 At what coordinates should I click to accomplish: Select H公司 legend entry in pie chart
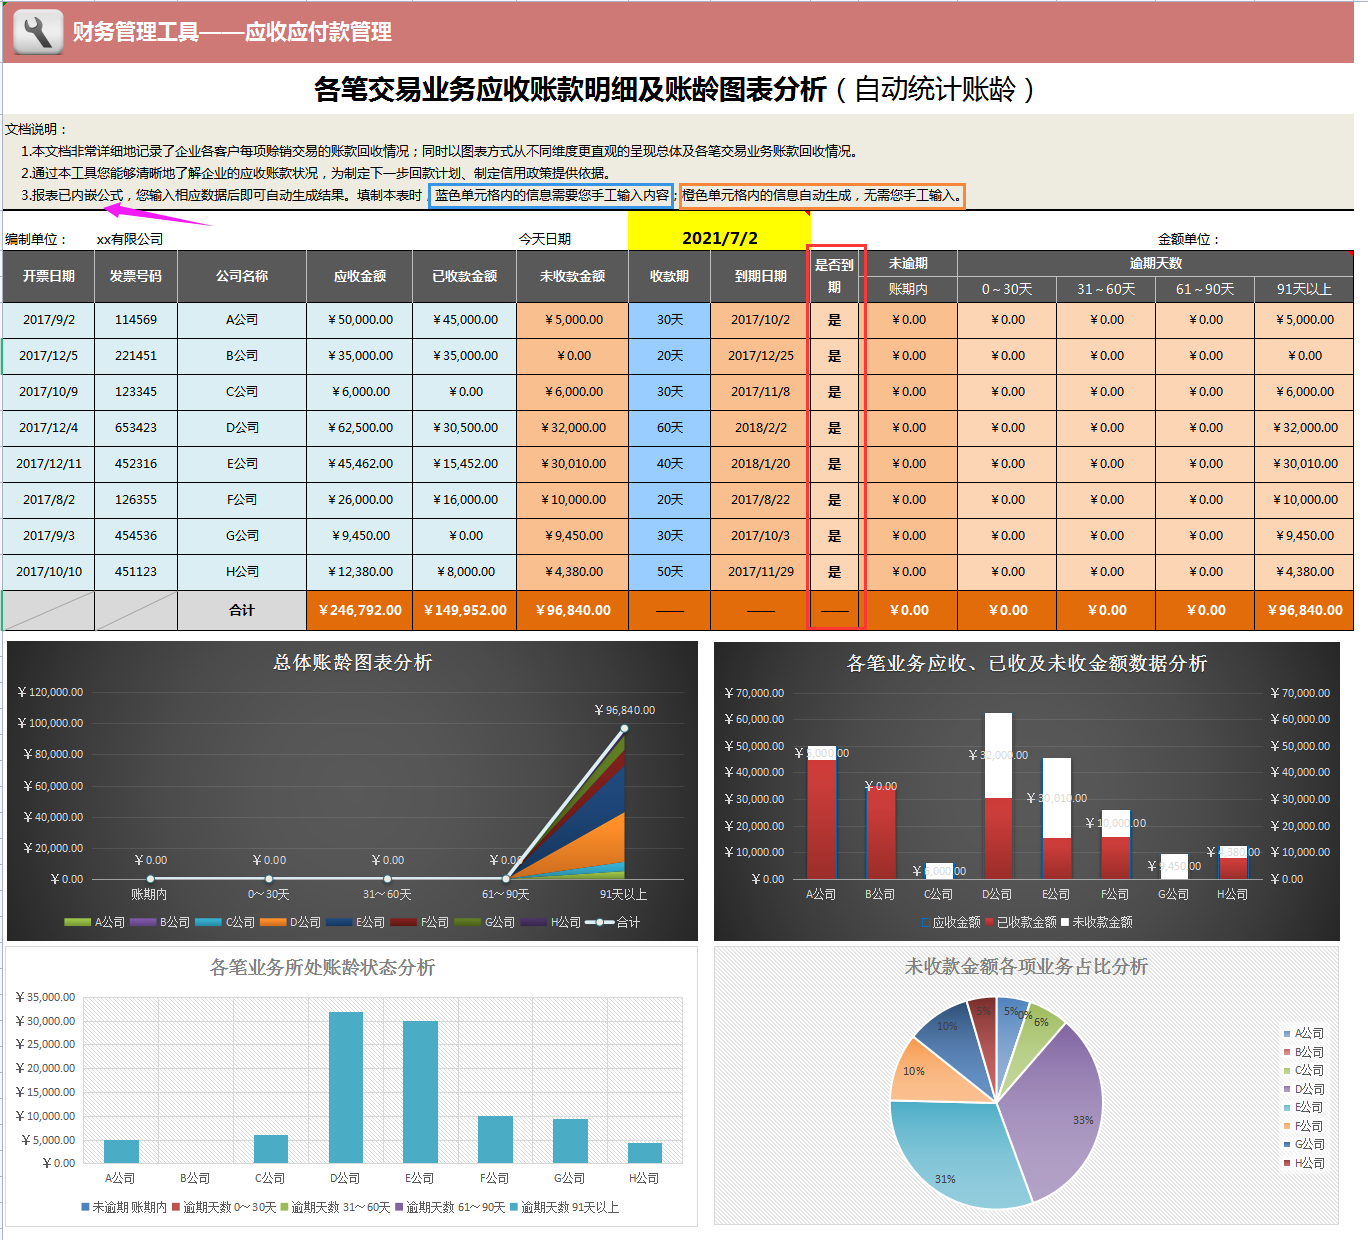(x=1303, y=1163)
